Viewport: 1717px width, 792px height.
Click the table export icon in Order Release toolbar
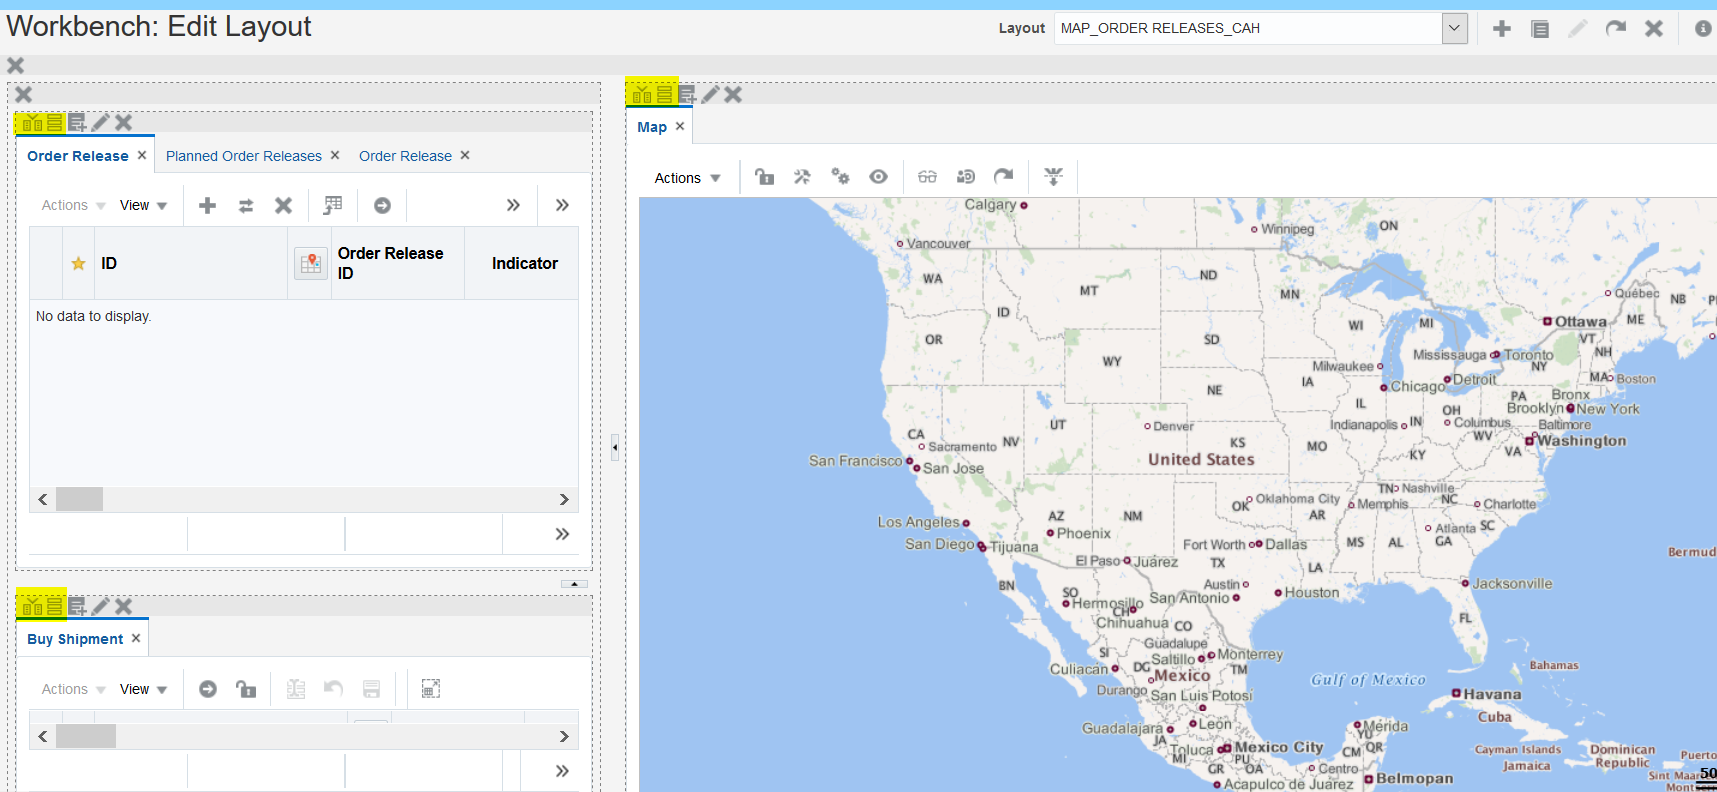333,205
